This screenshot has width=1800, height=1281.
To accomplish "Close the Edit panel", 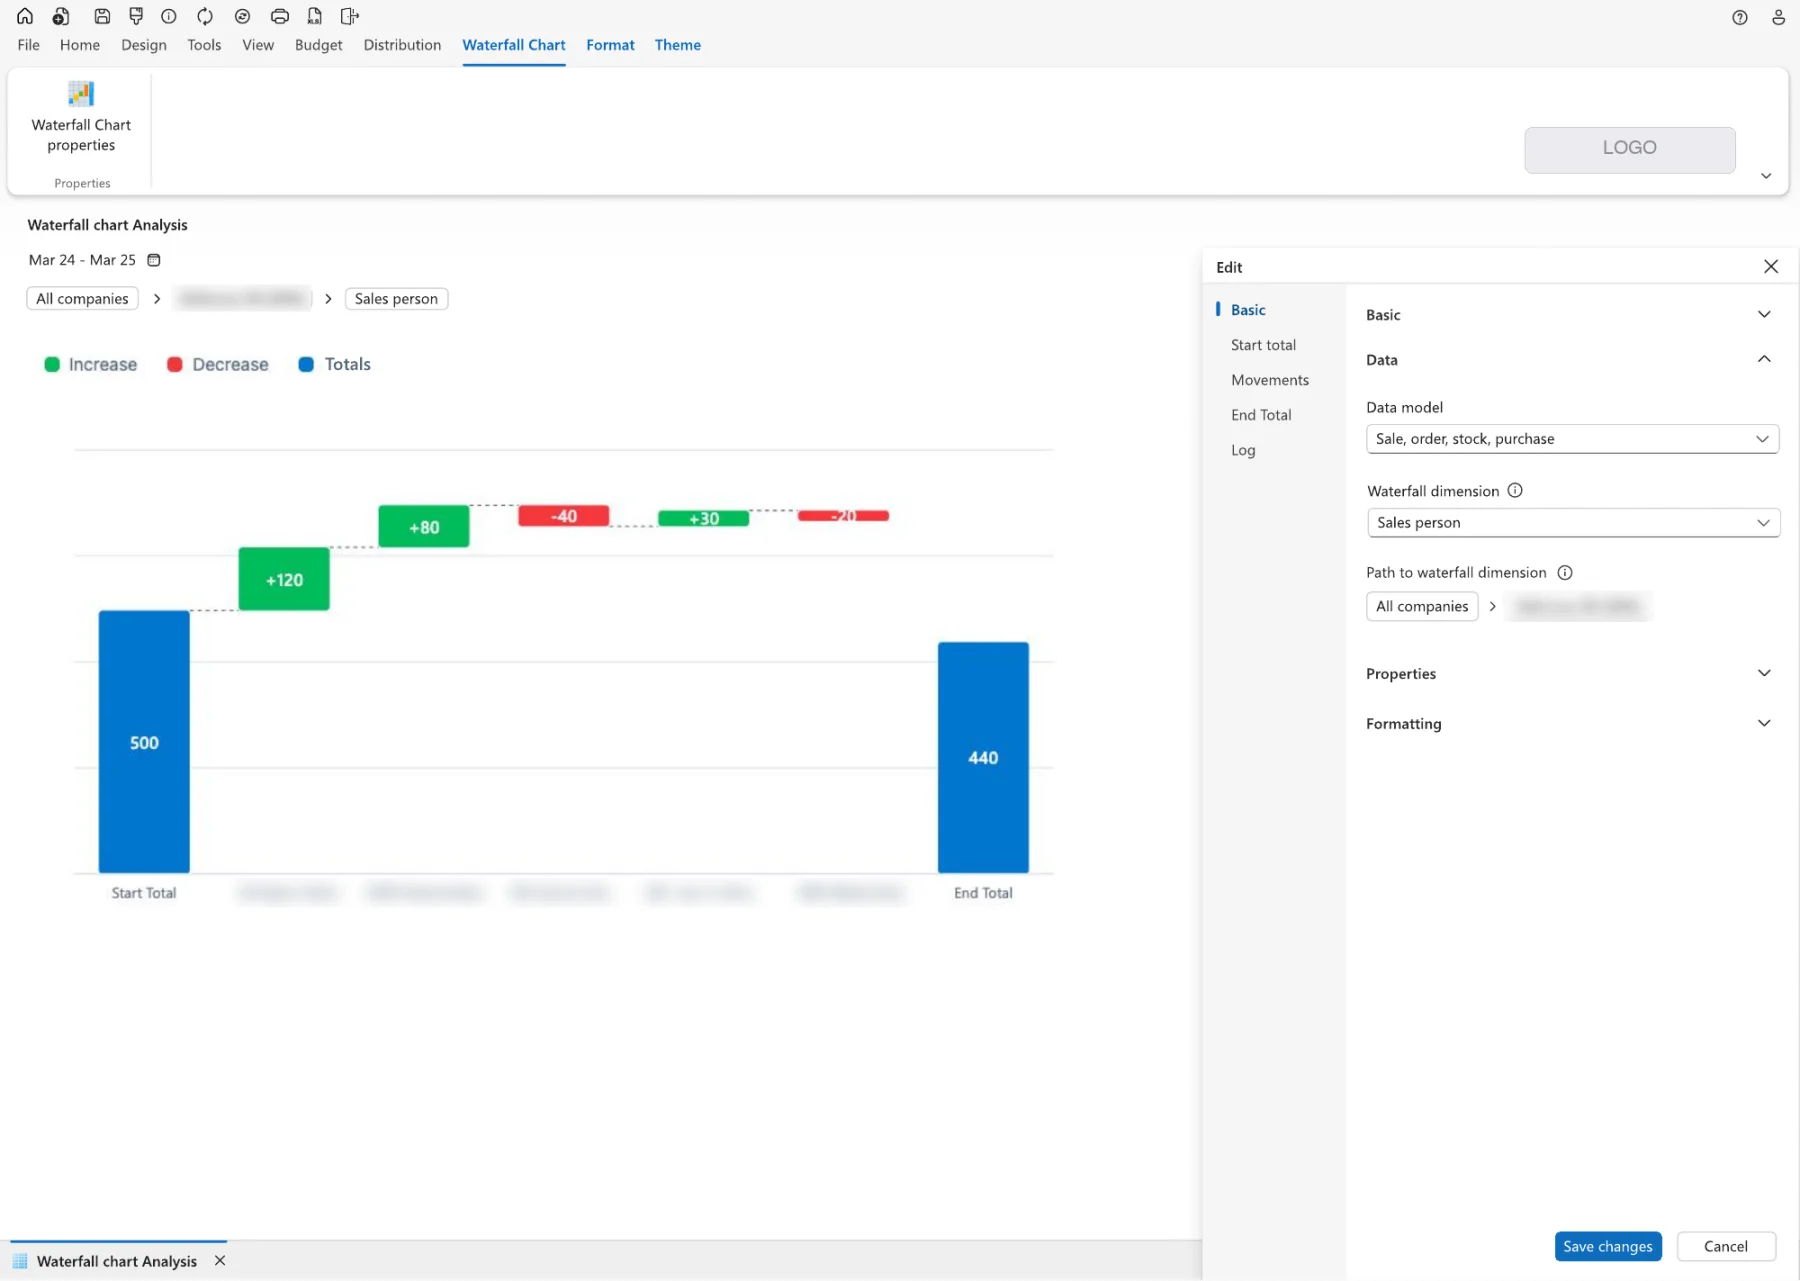I will point(1771,266).
